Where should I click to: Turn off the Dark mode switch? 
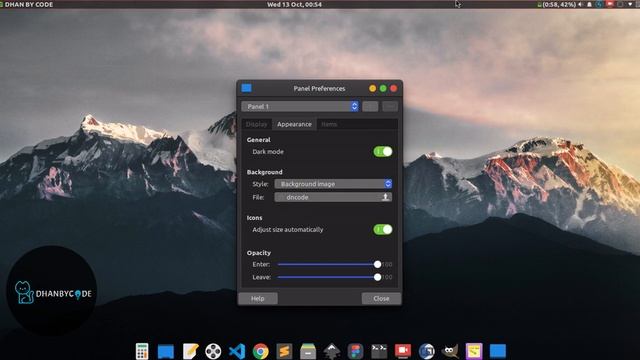point(382,151)
